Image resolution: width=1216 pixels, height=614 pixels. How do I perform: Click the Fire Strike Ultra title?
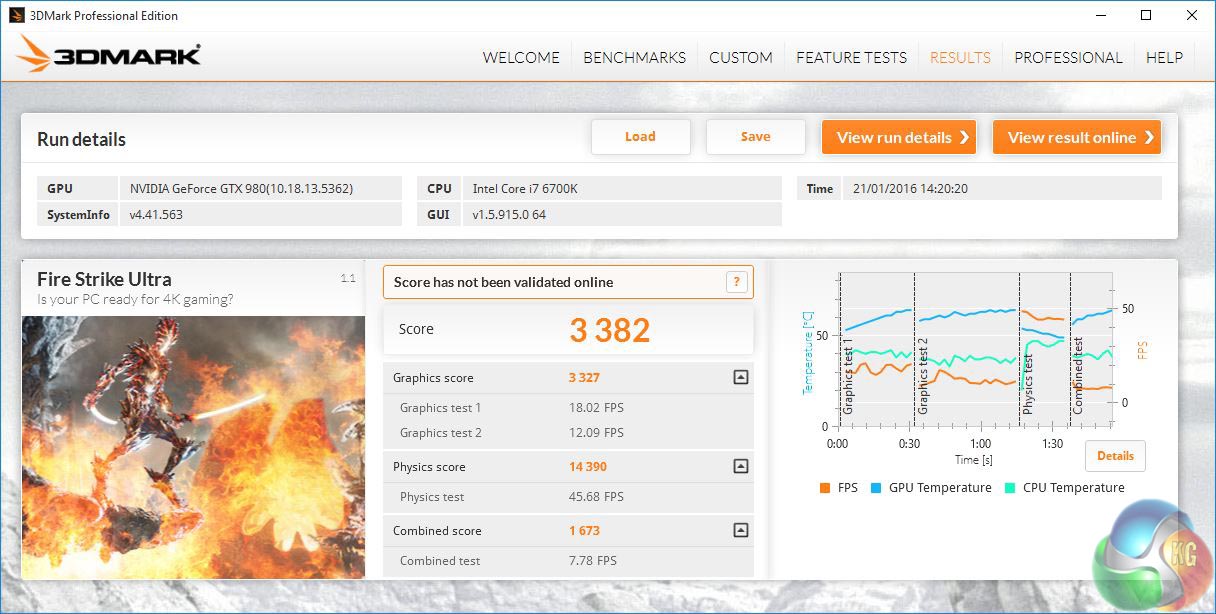coord(104,279)
